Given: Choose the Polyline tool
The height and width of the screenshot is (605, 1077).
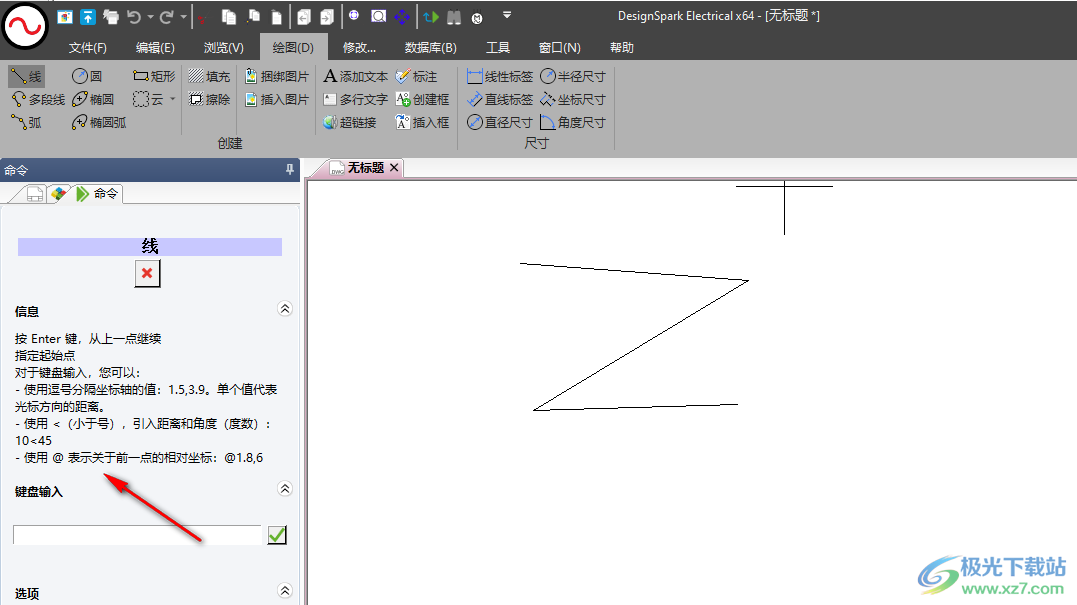Looking at the screenshot, I should [38, 100].
